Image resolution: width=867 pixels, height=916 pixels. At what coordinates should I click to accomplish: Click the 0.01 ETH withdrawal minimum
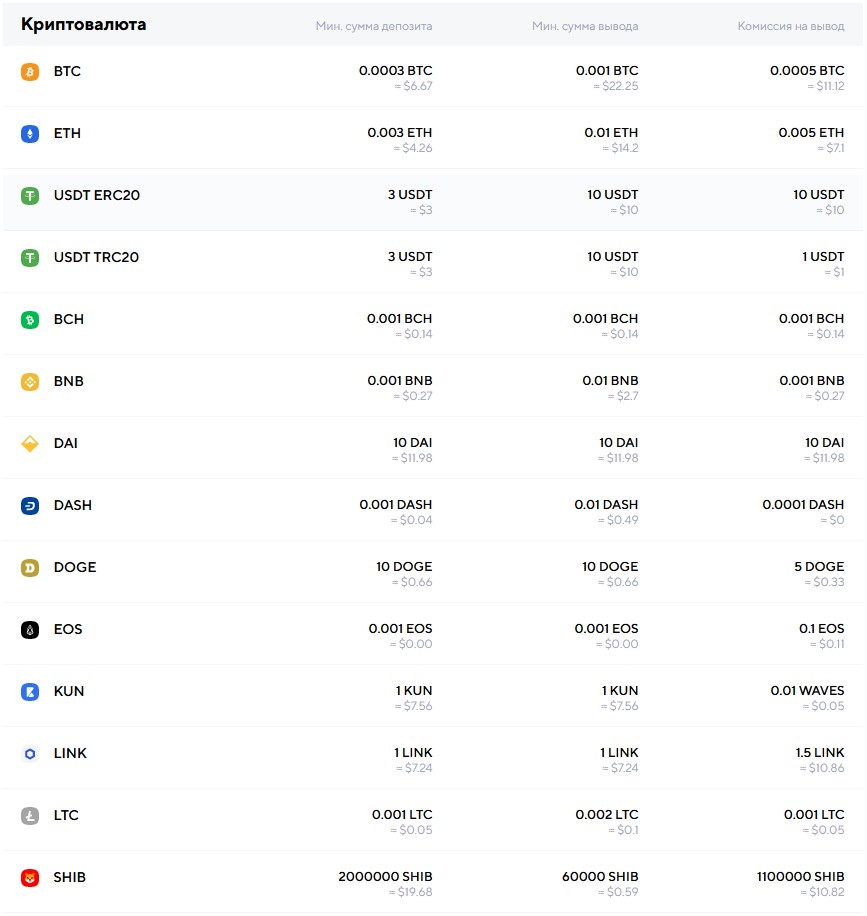[611, 133]
